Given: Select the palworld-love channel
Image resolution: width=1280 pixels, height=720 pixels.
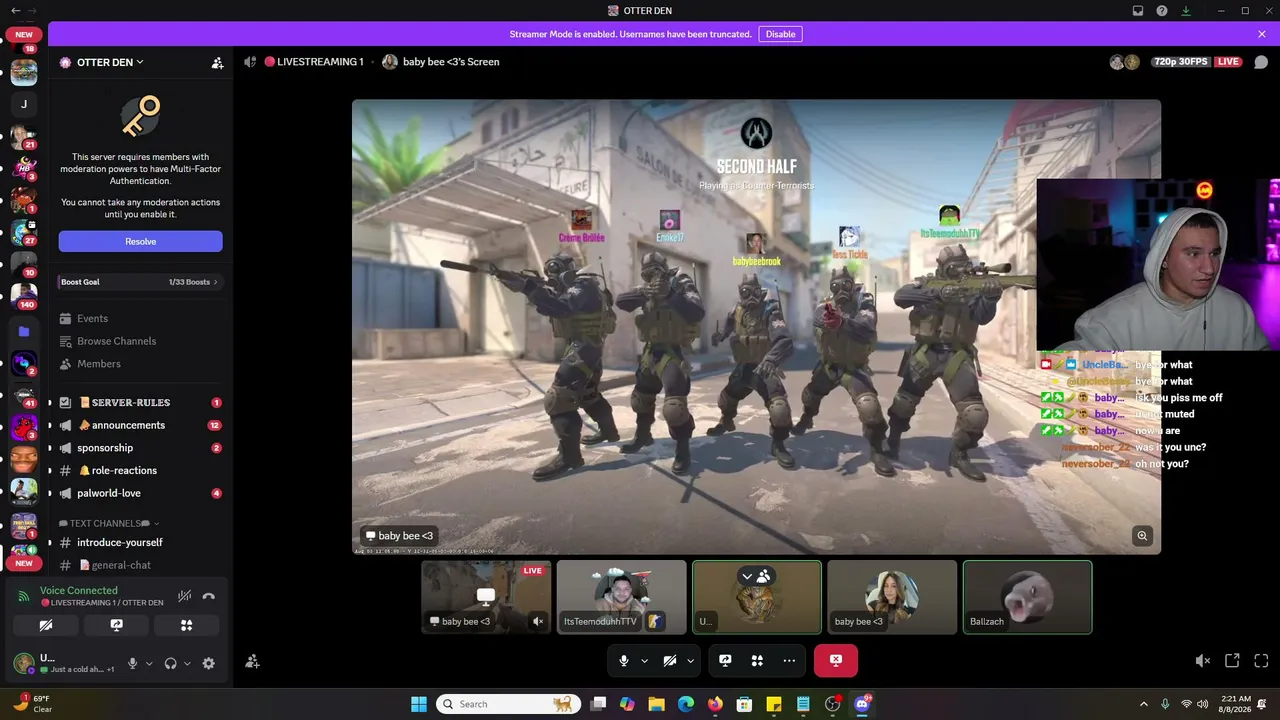Looking at the screenshot, I should click(x=140, y=493).
